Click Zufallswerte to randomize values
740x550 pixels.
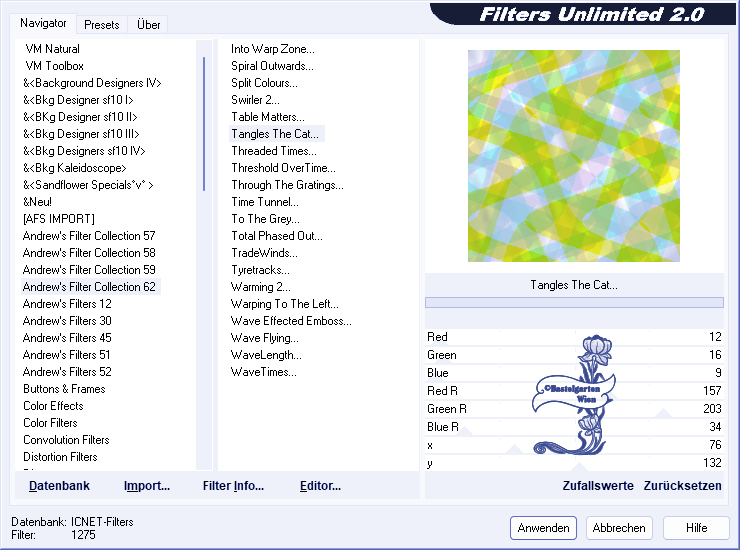(x=598, y=486)
